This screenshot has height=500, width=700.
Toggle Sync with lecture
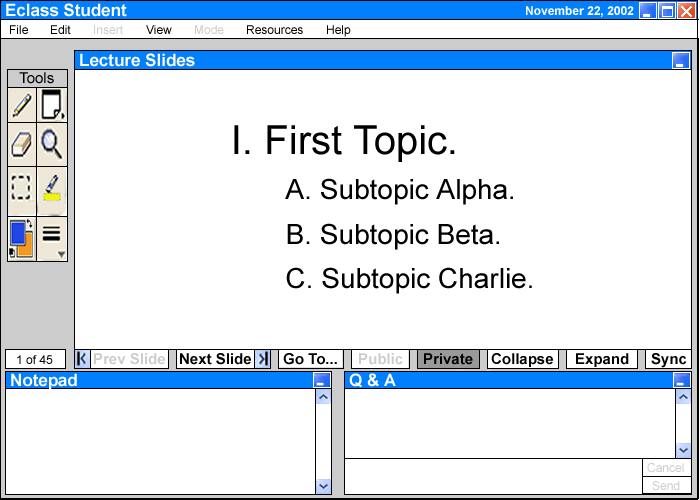(x=668, y=359)
